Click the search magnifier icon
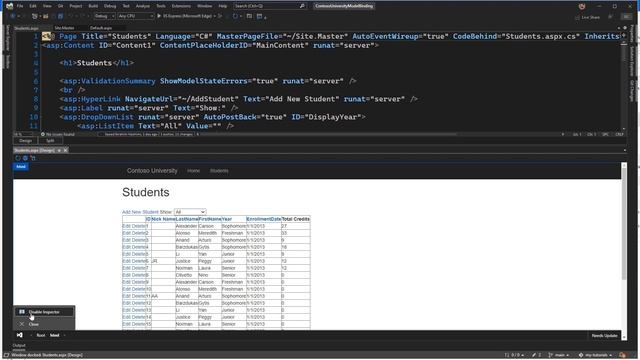This screenshot has height=360, width=640. pos(302,6)
